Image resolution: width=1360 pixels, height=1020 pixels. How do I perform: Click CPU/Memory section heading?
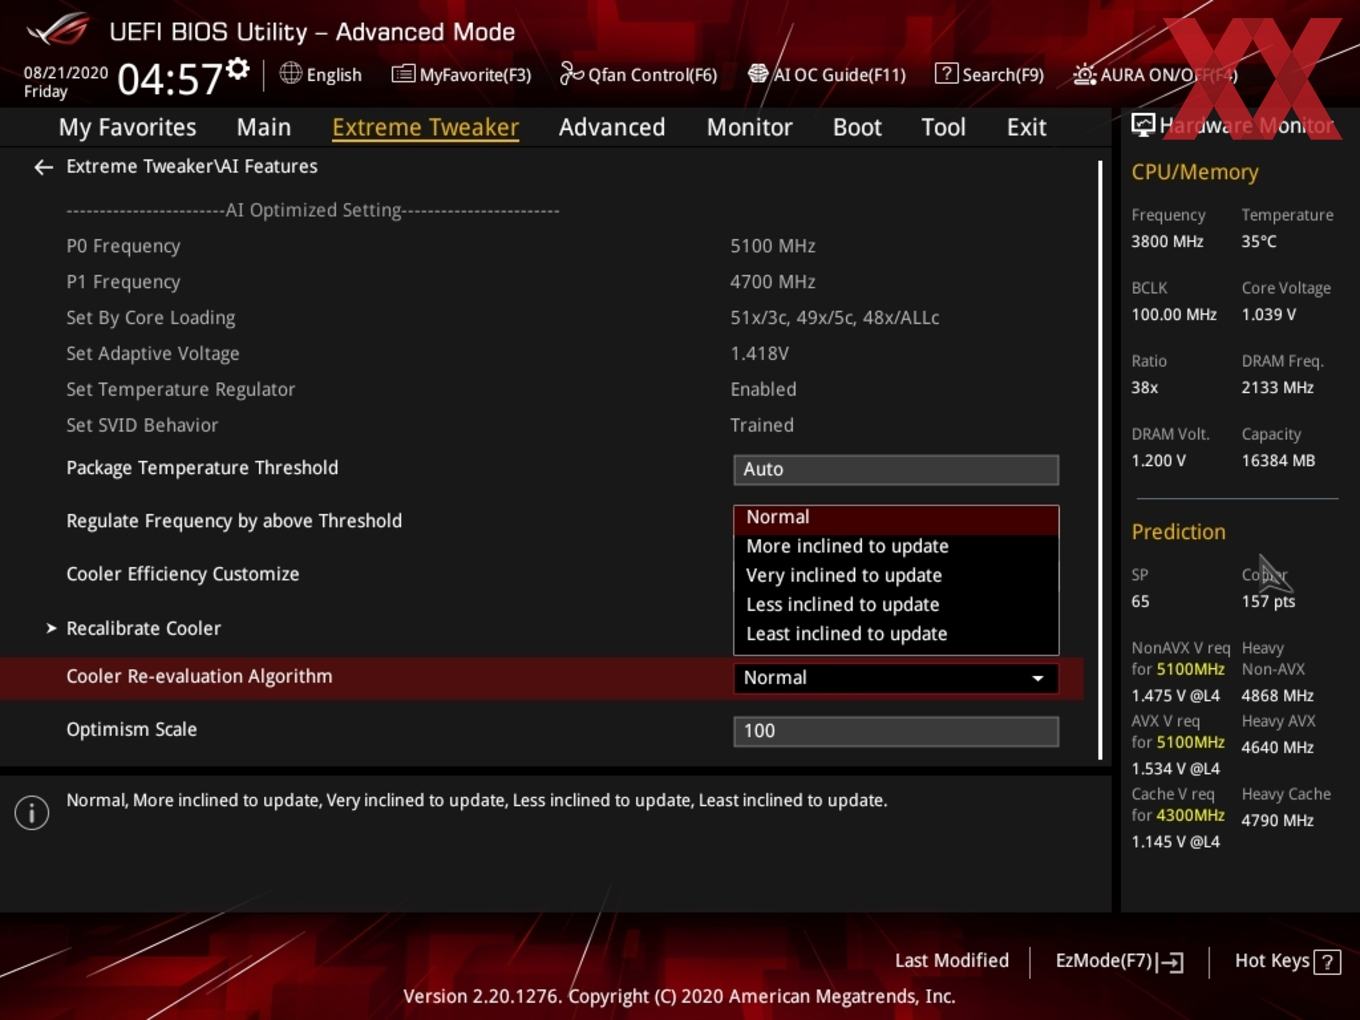point(1195,172)
